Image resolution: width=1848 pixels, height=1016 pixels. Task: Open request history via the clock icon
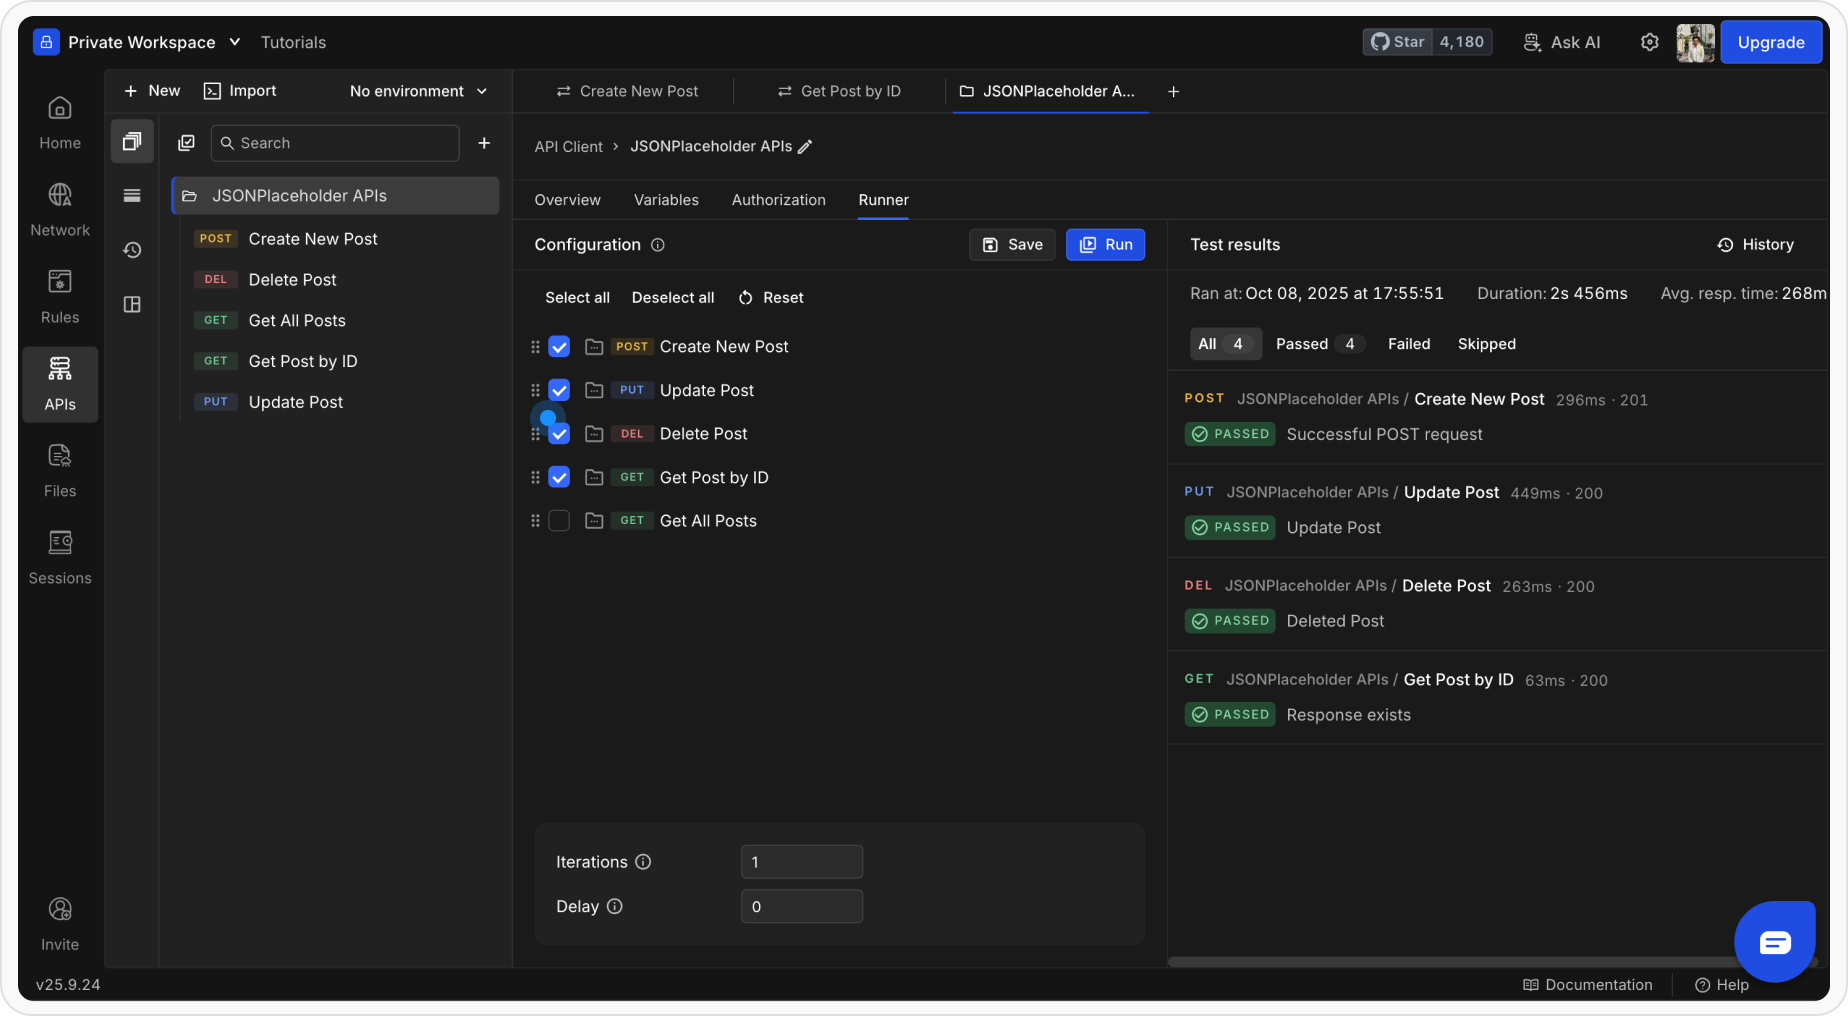pyautogui.click(x=131, y=250)
